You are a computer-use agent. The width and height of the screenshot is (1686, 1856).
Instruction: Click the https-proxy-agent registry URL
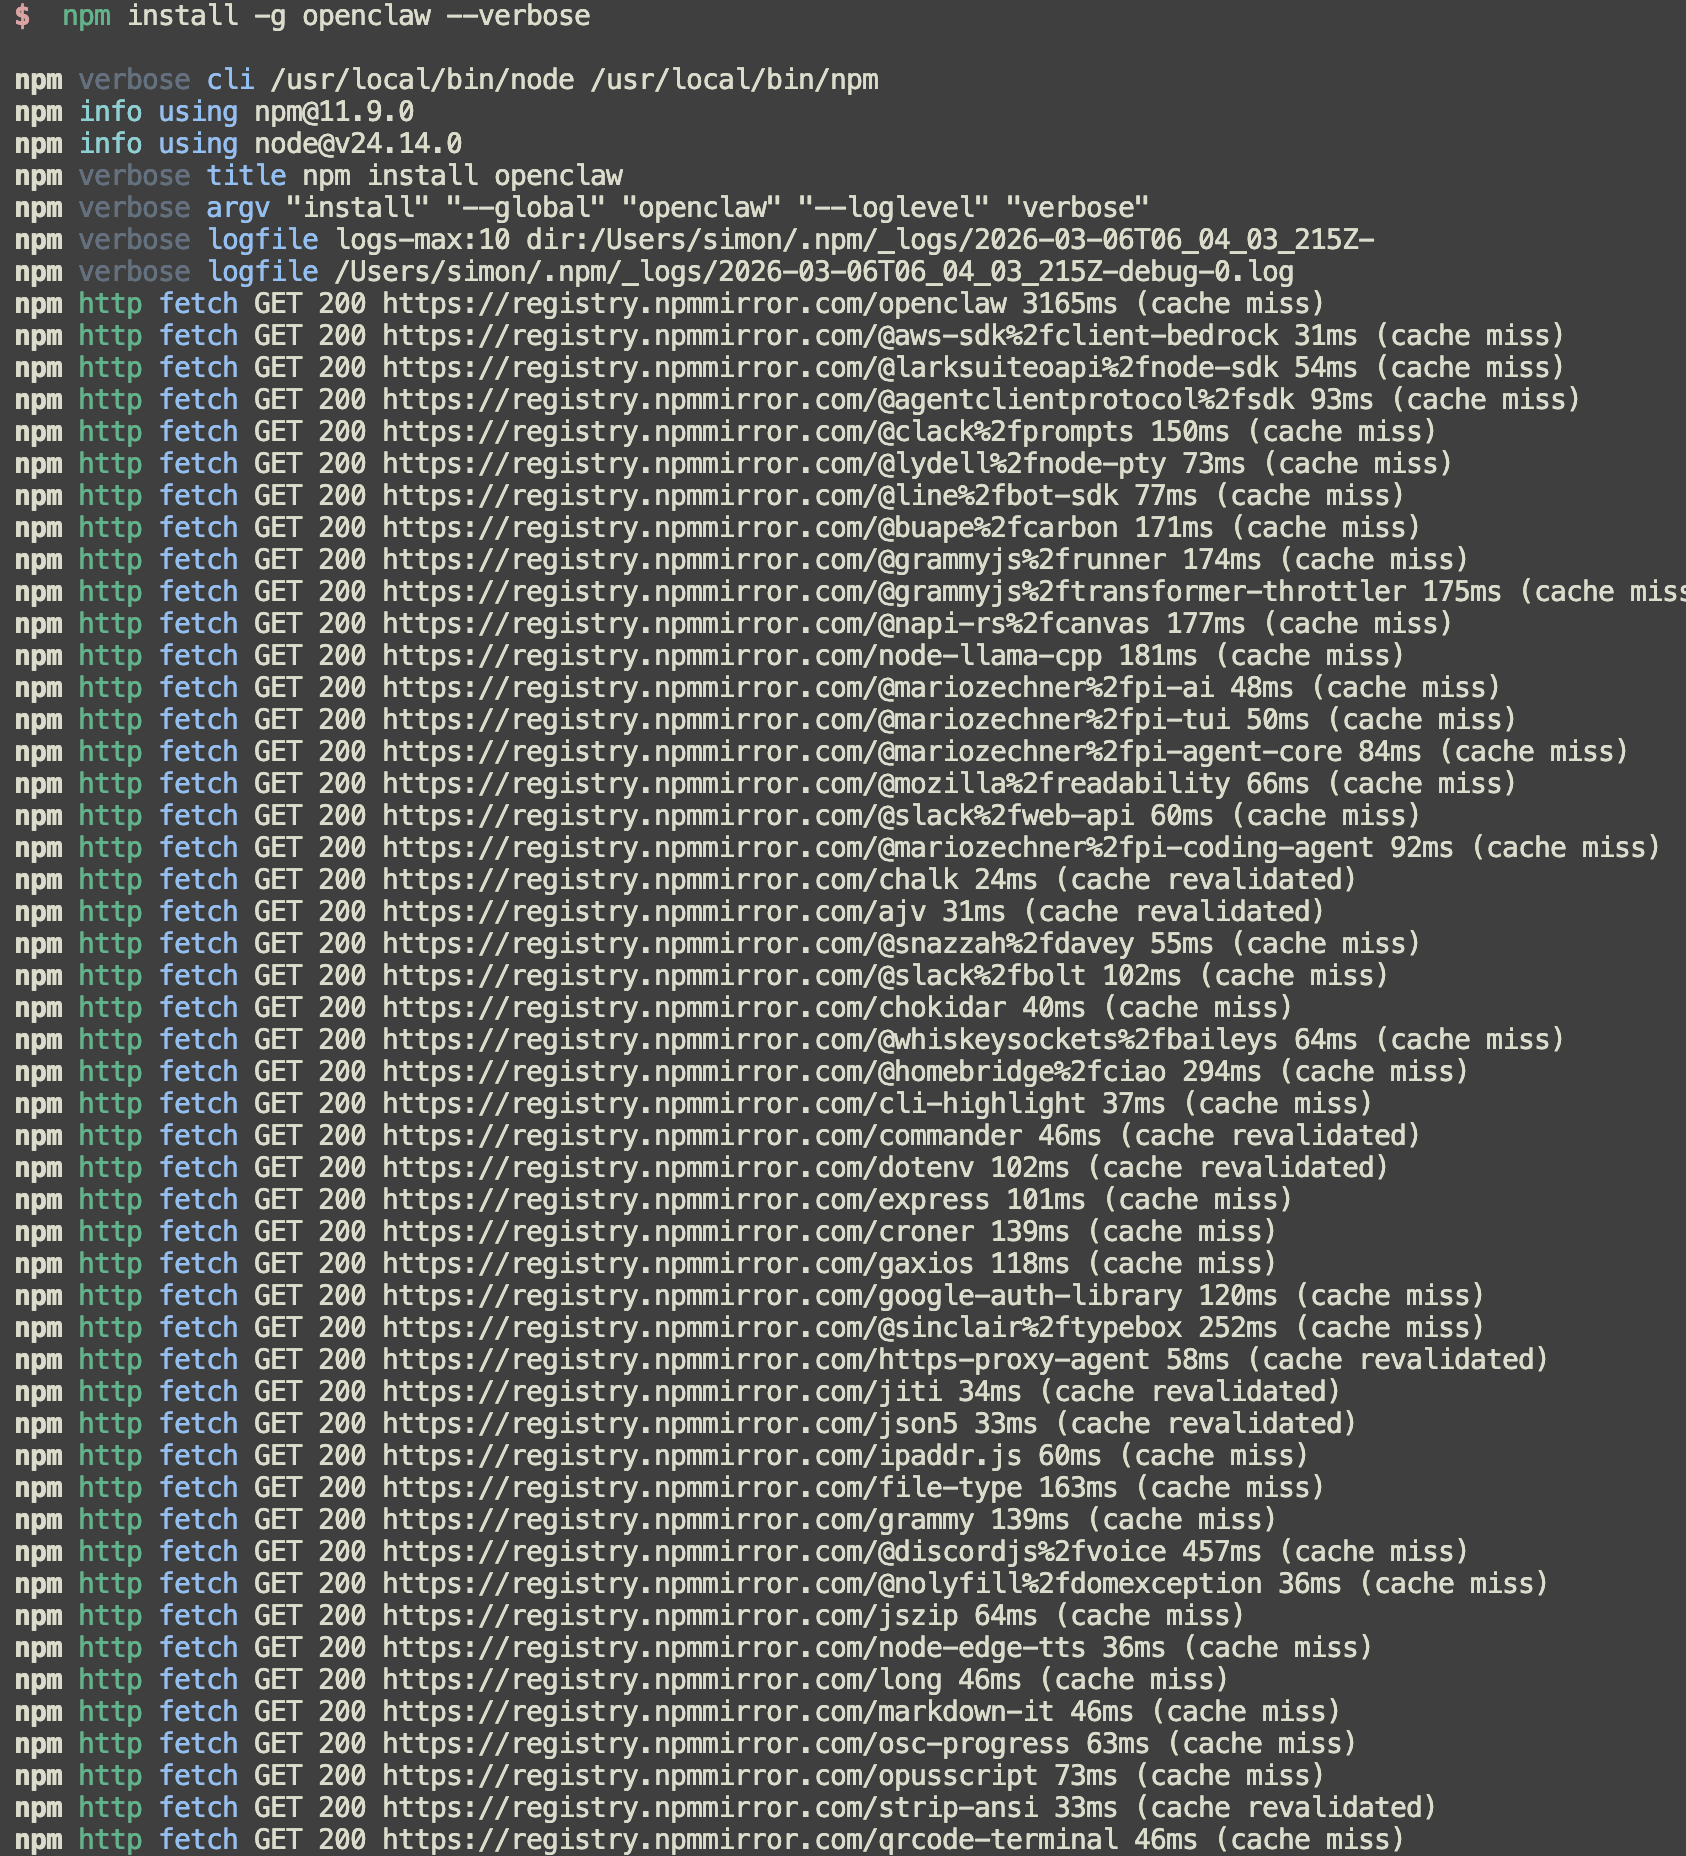click(766, 1360)
